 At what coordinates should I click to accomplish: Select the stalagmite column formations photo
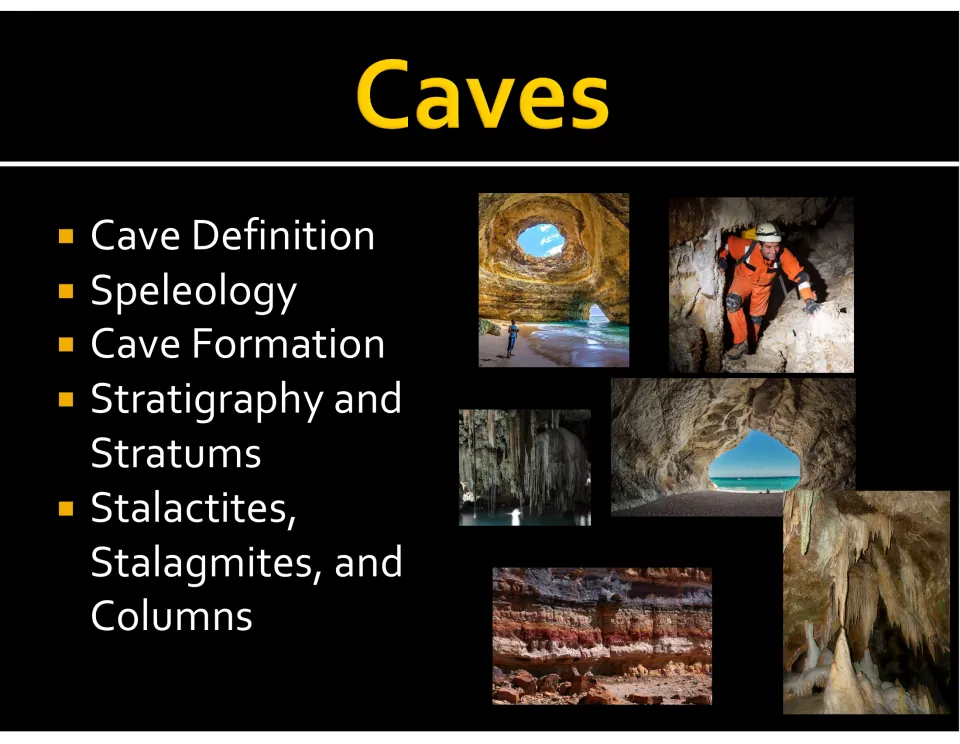(866, 602)
